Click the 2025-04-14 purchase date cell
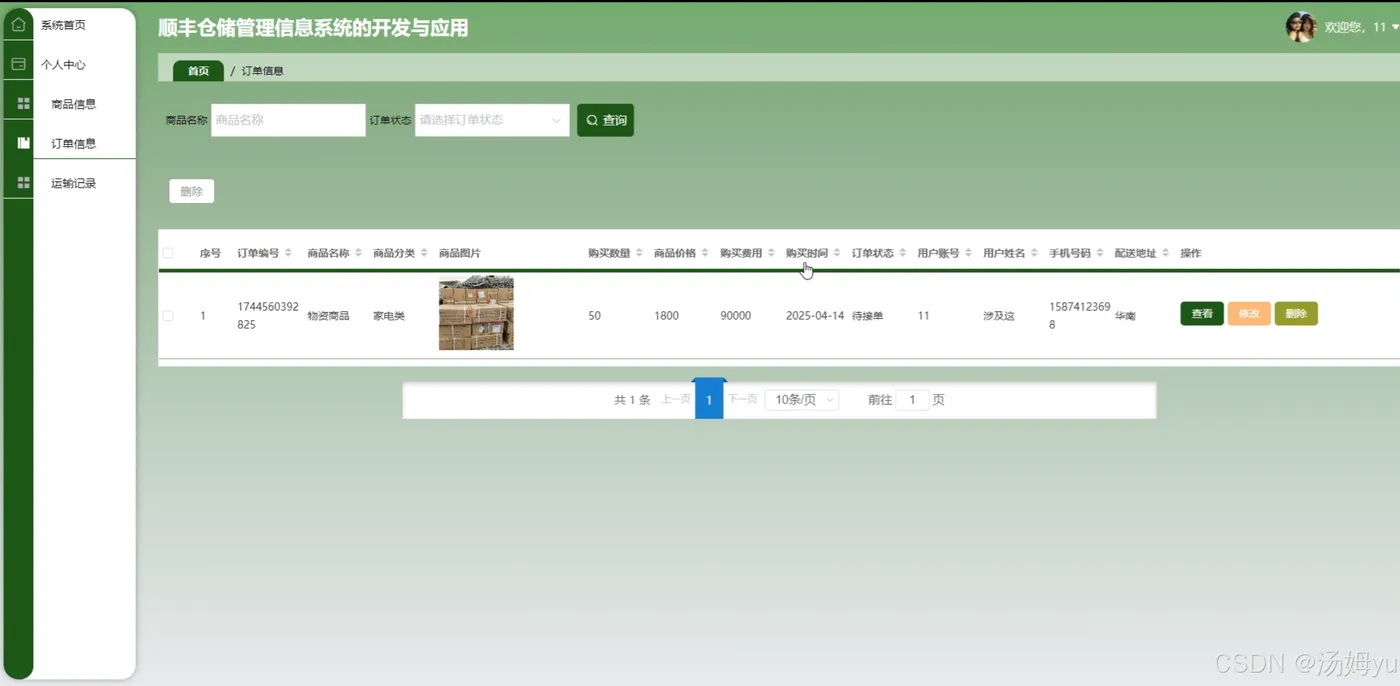This screenshot has height=686, width=1400. click(815, 316)
